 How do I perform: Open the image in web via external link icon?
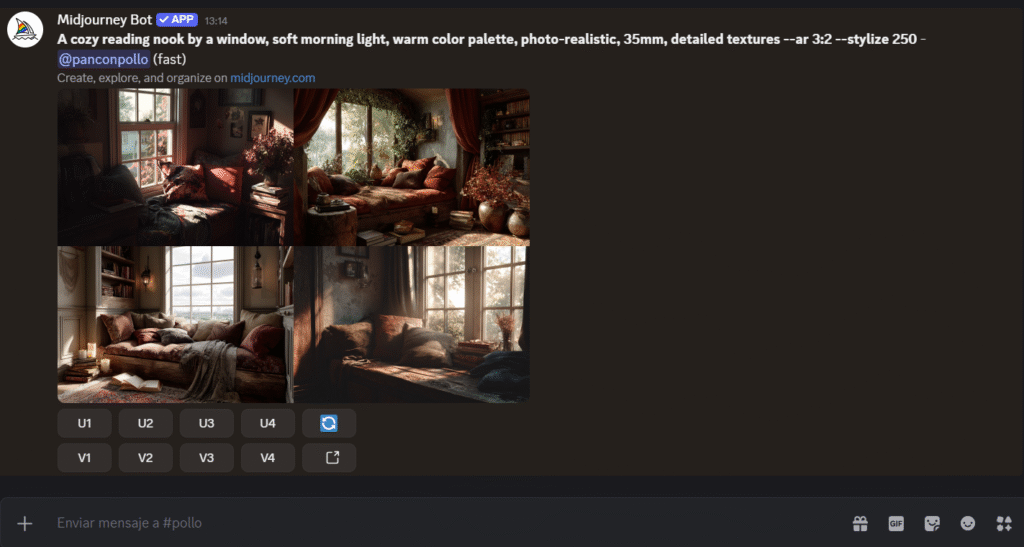pyautogui.click(x=329, y=458)
